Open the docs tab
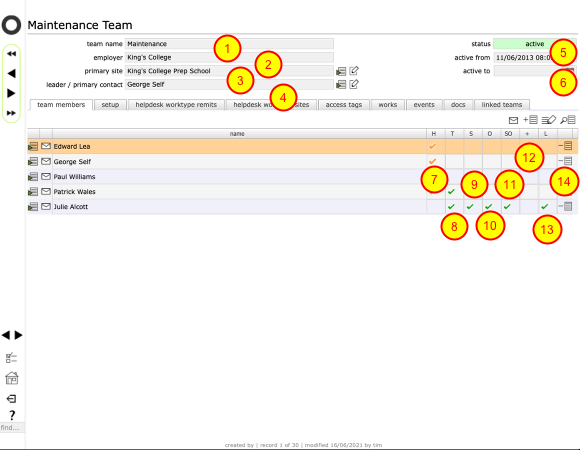 458,105
